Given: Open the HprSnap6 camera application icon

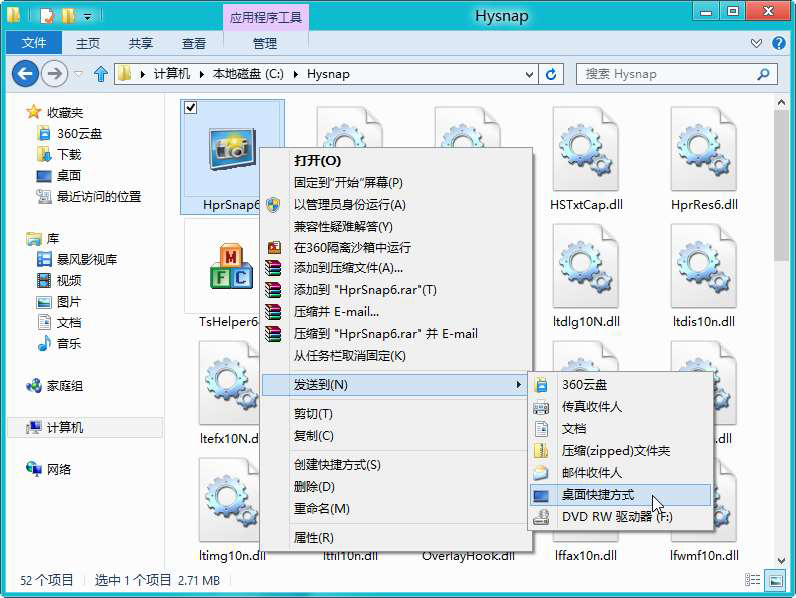Looking at the screenshot, I should [233, 149].
